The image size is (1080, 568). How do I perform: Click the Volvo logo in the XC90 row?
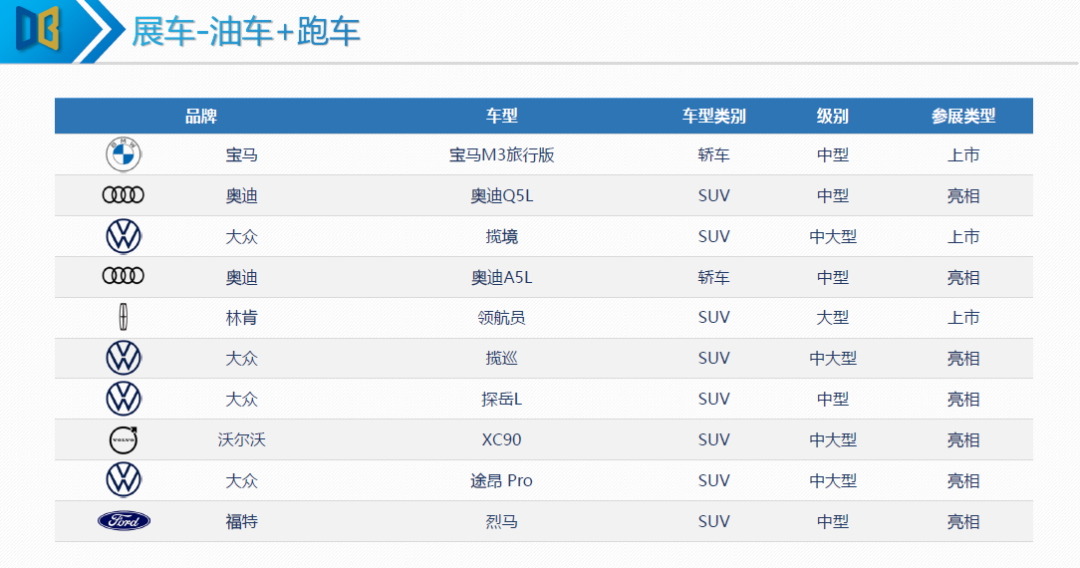click(x=124, y=439)
